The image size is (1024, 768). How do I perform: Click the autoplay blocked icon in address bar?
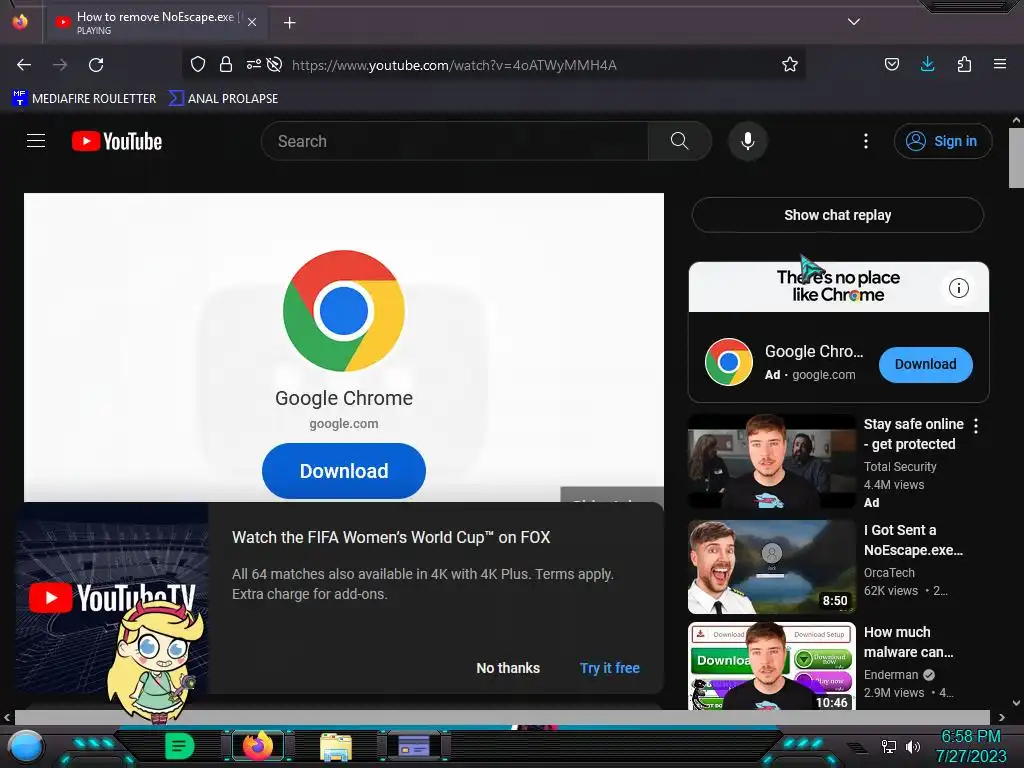tap(275, 64)
